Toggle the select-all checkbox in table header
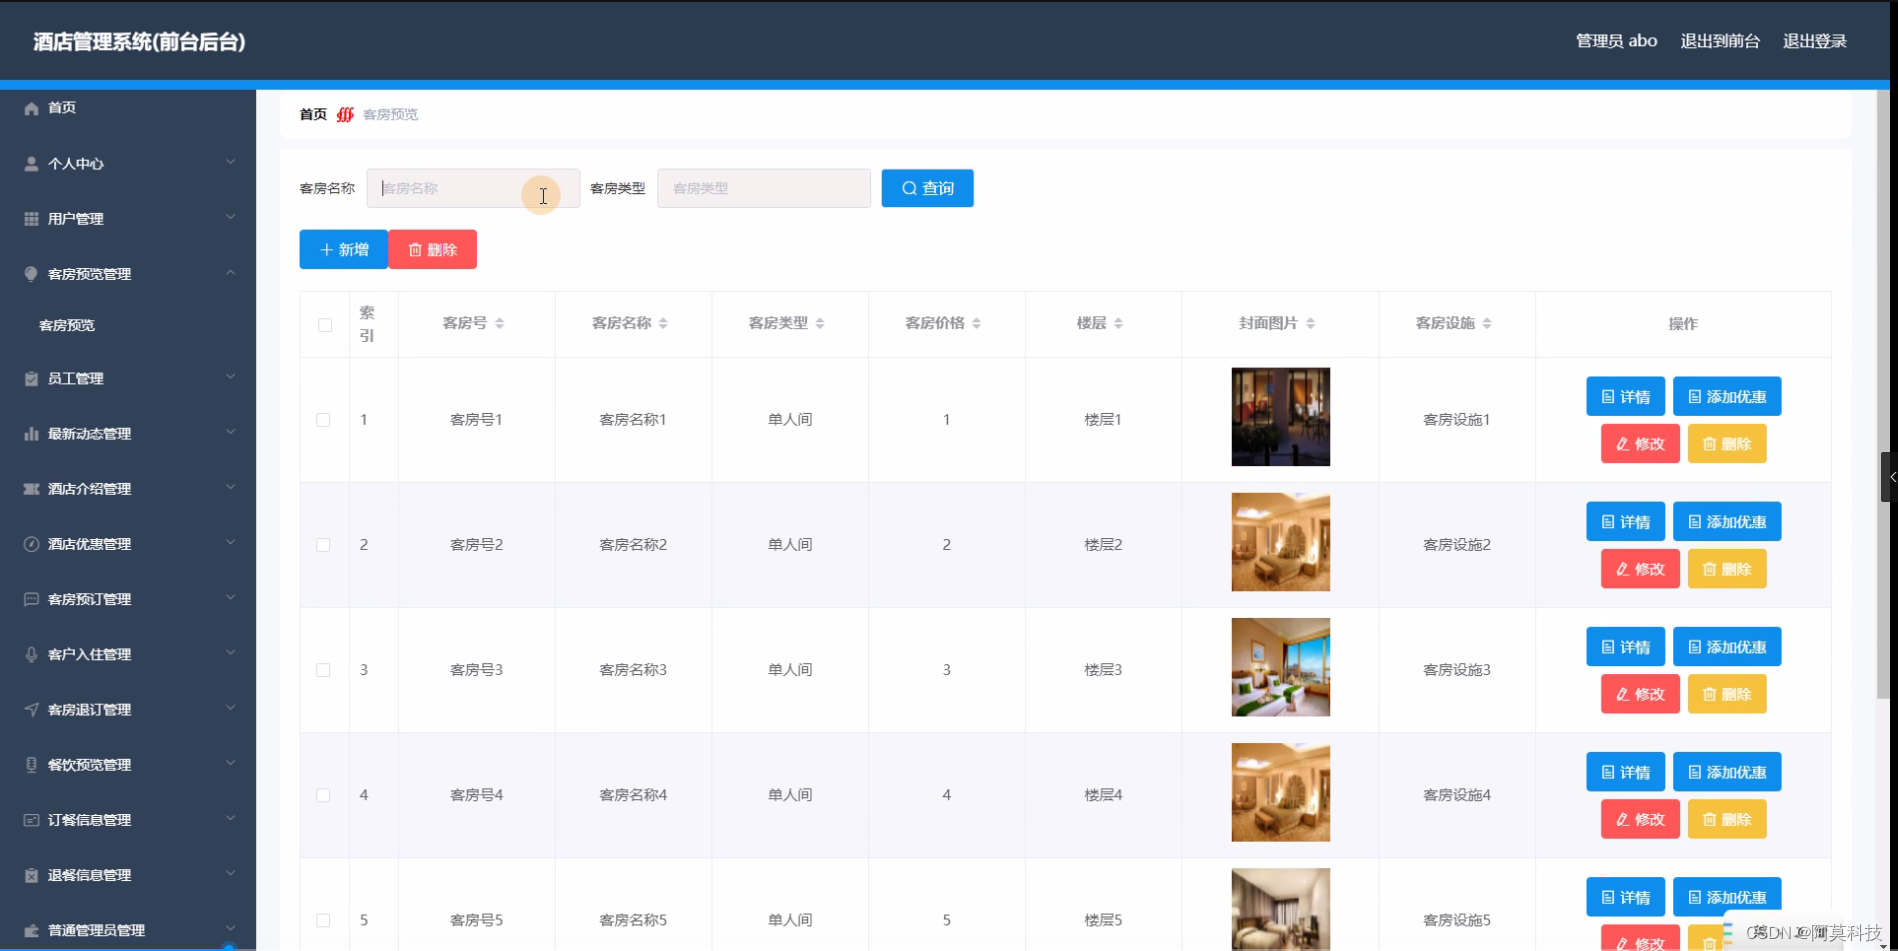 click(x=325, y=325)
